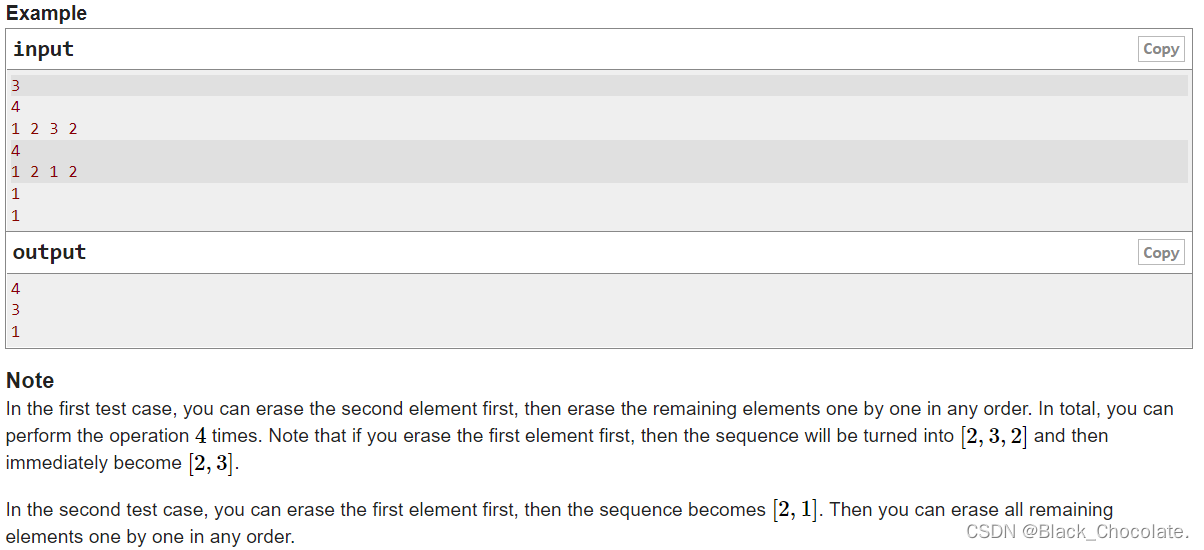Click the CSDN @Black_Chocolate watermark
1204x550 pixels.
click(x=1077, y=532)
